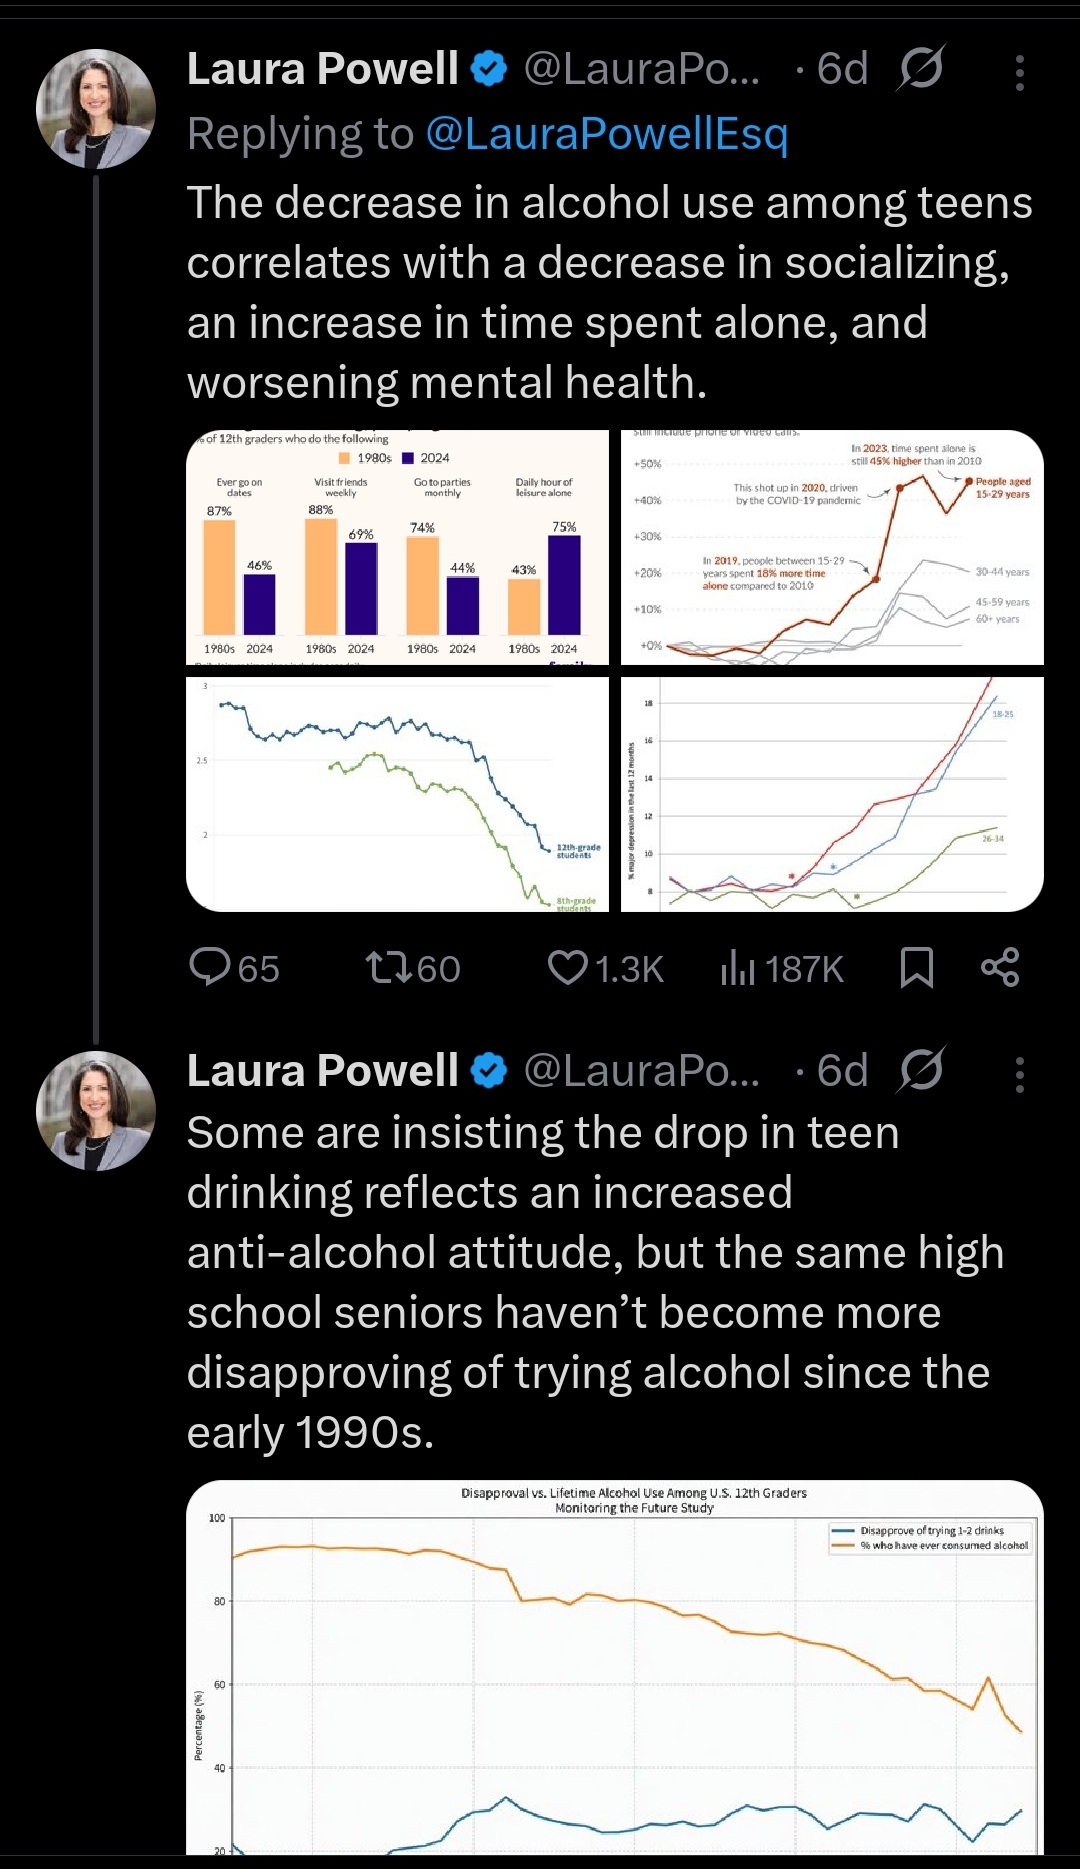Image resolution: width=1080 pixels, height=1869 pixels.
Task: Tap the Grok icon on first tweet
Action: pos(921,69)
